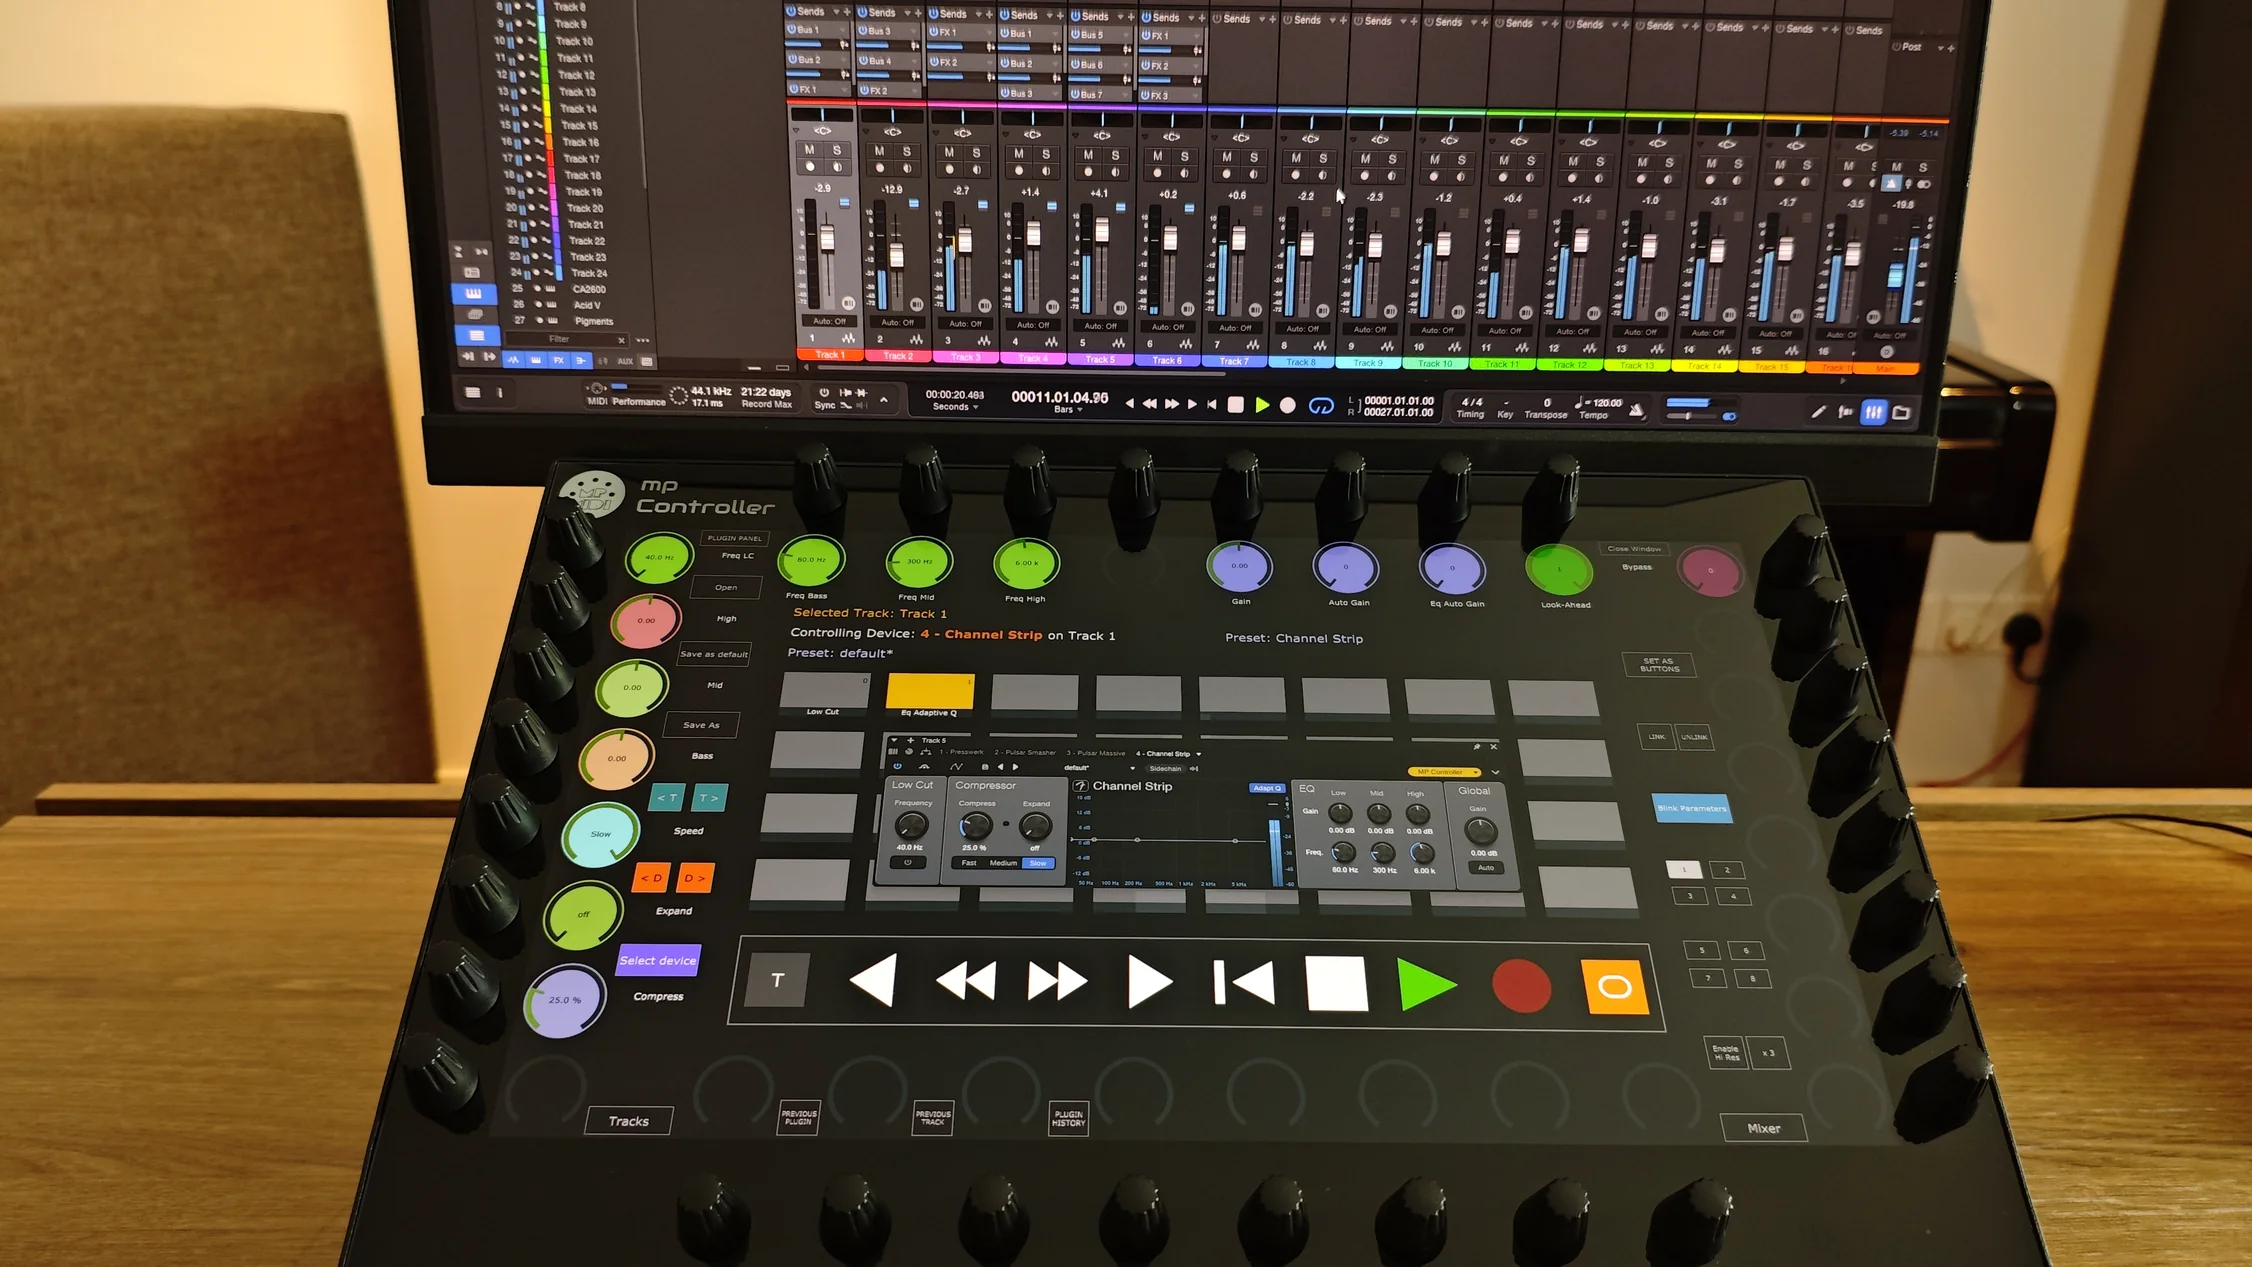The image size is (2252, 1267).
Task: Tap the Return to Start icon on the MP Controller
Action: (x=1243, y=983)
